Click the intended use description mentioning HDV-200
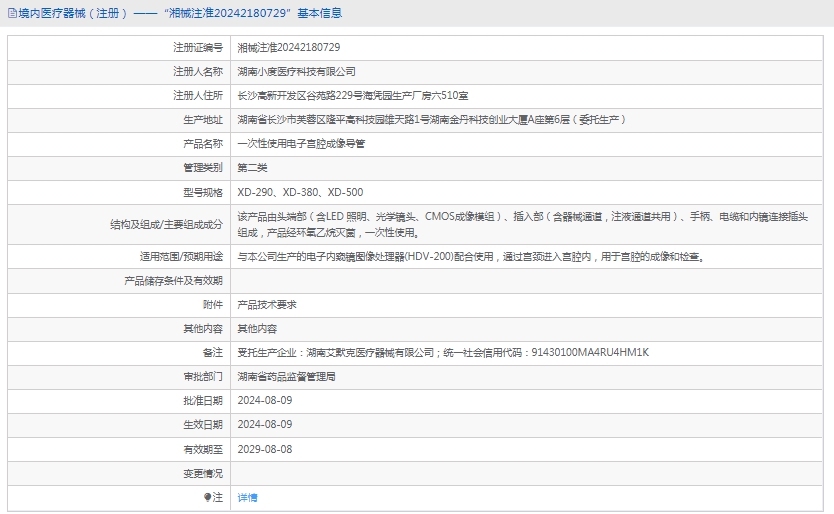Image resolution: width=834 pixels, height=514 pixels. [x=470, y=256]
